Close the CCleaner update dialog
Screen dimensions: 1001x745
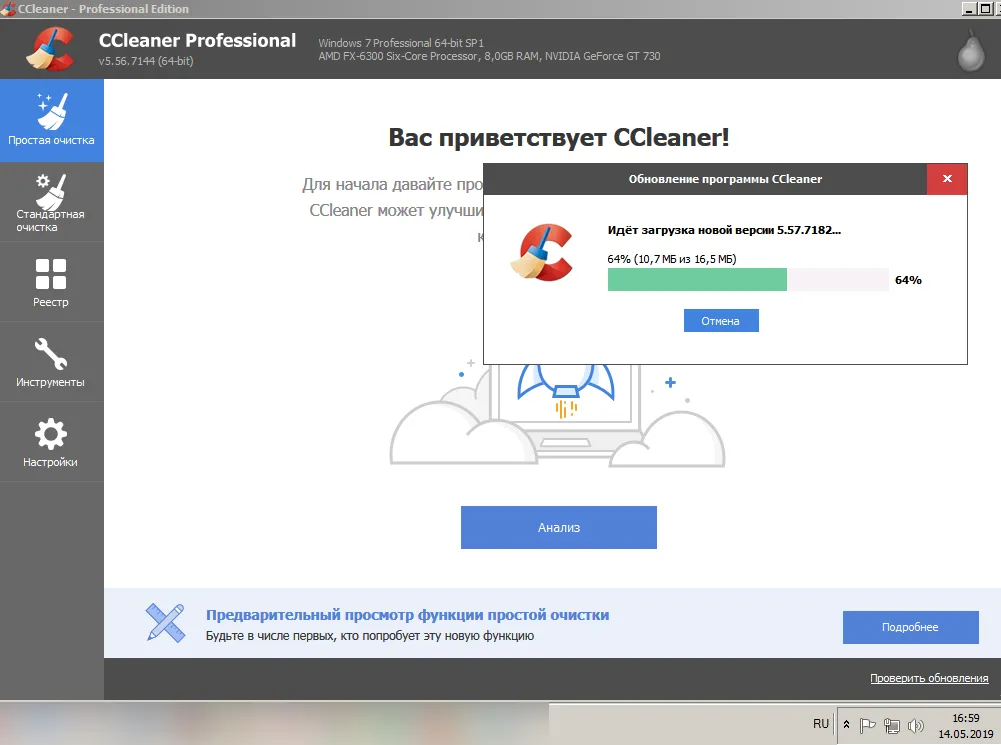947,179
